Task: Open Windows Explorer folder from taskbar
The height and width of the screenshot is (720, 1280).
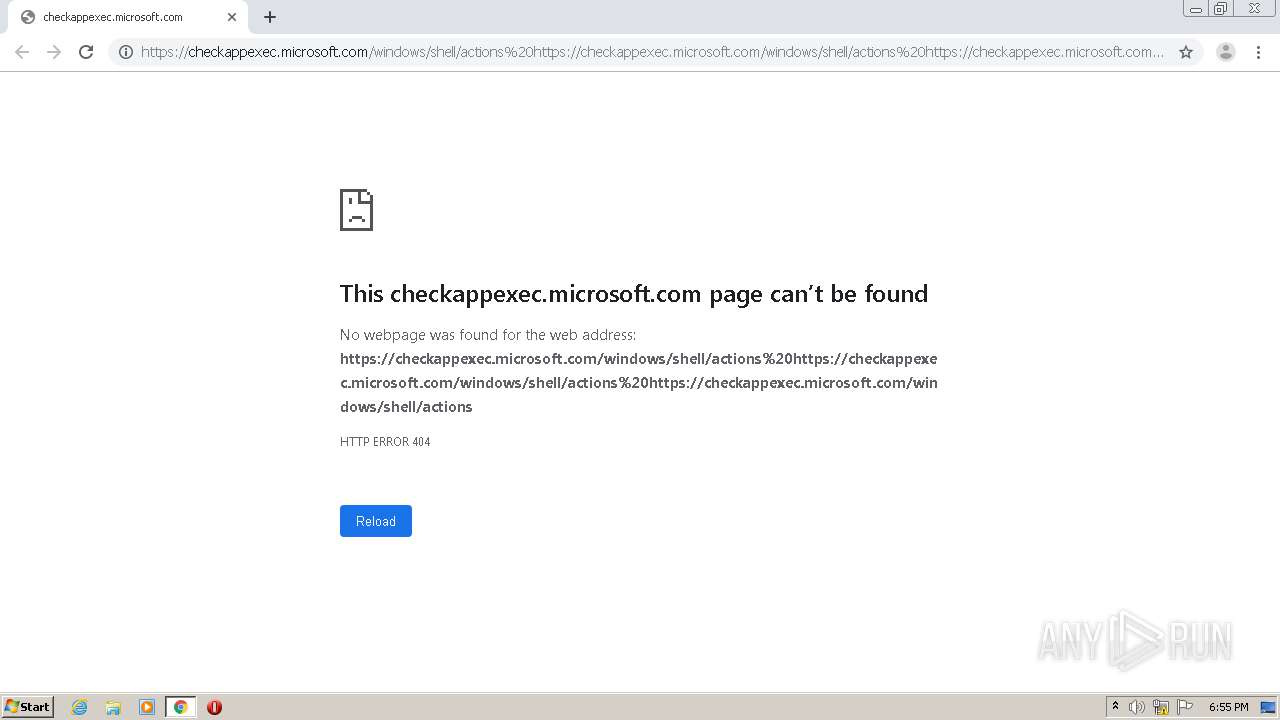Action: pos(113,707)
